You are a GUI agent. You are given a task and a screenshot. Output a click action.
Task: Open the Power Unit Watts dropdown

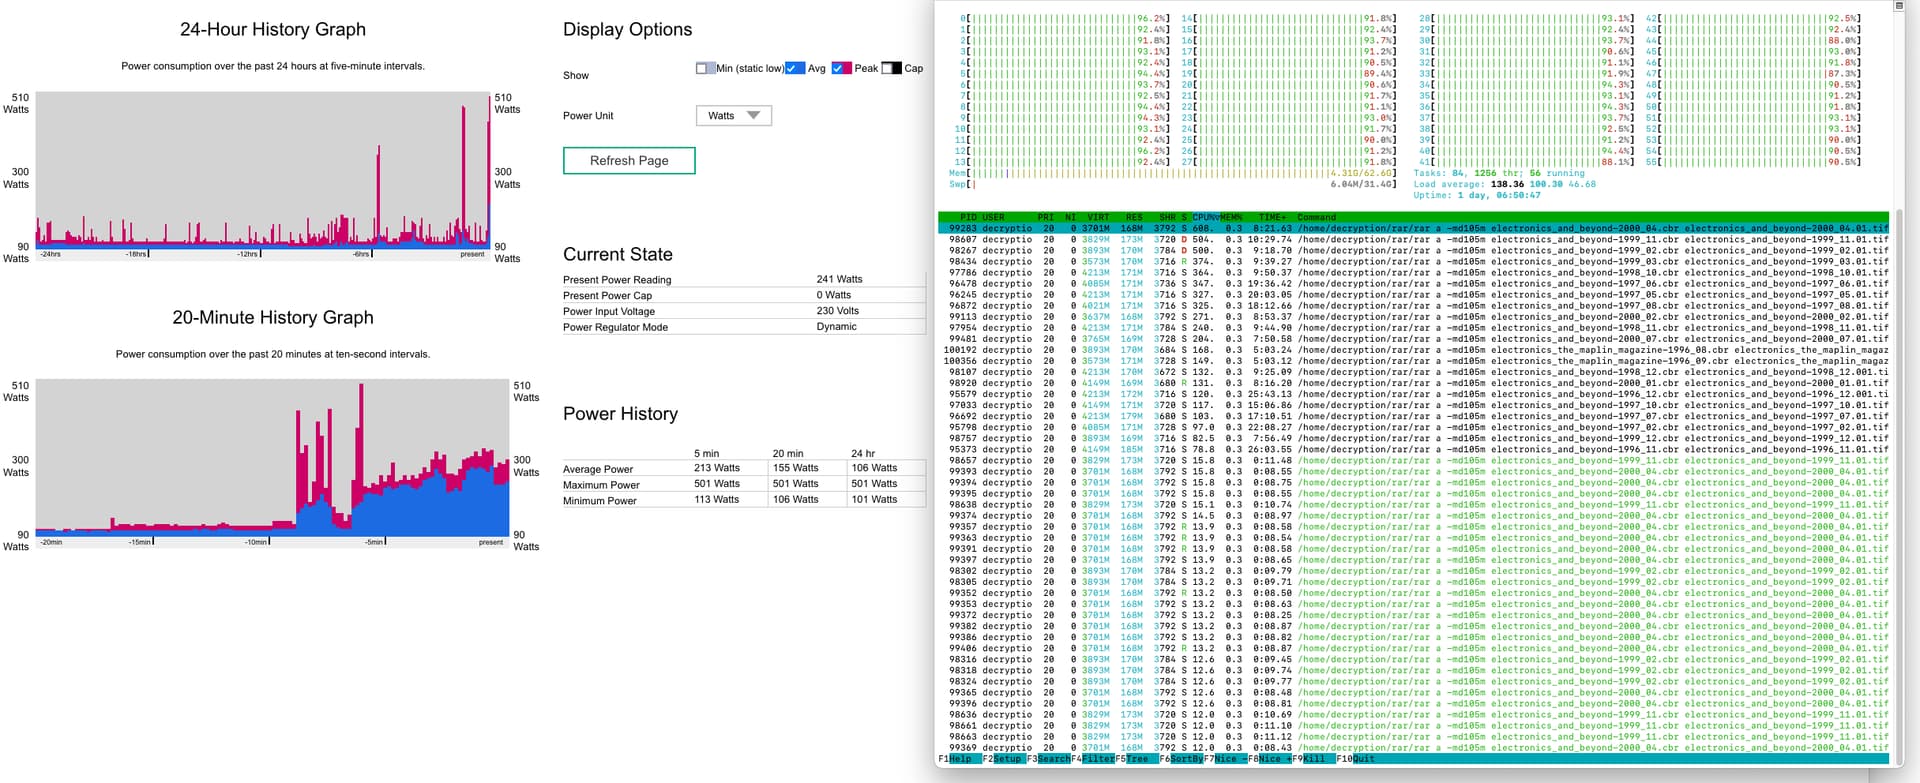tap(734, 115)
